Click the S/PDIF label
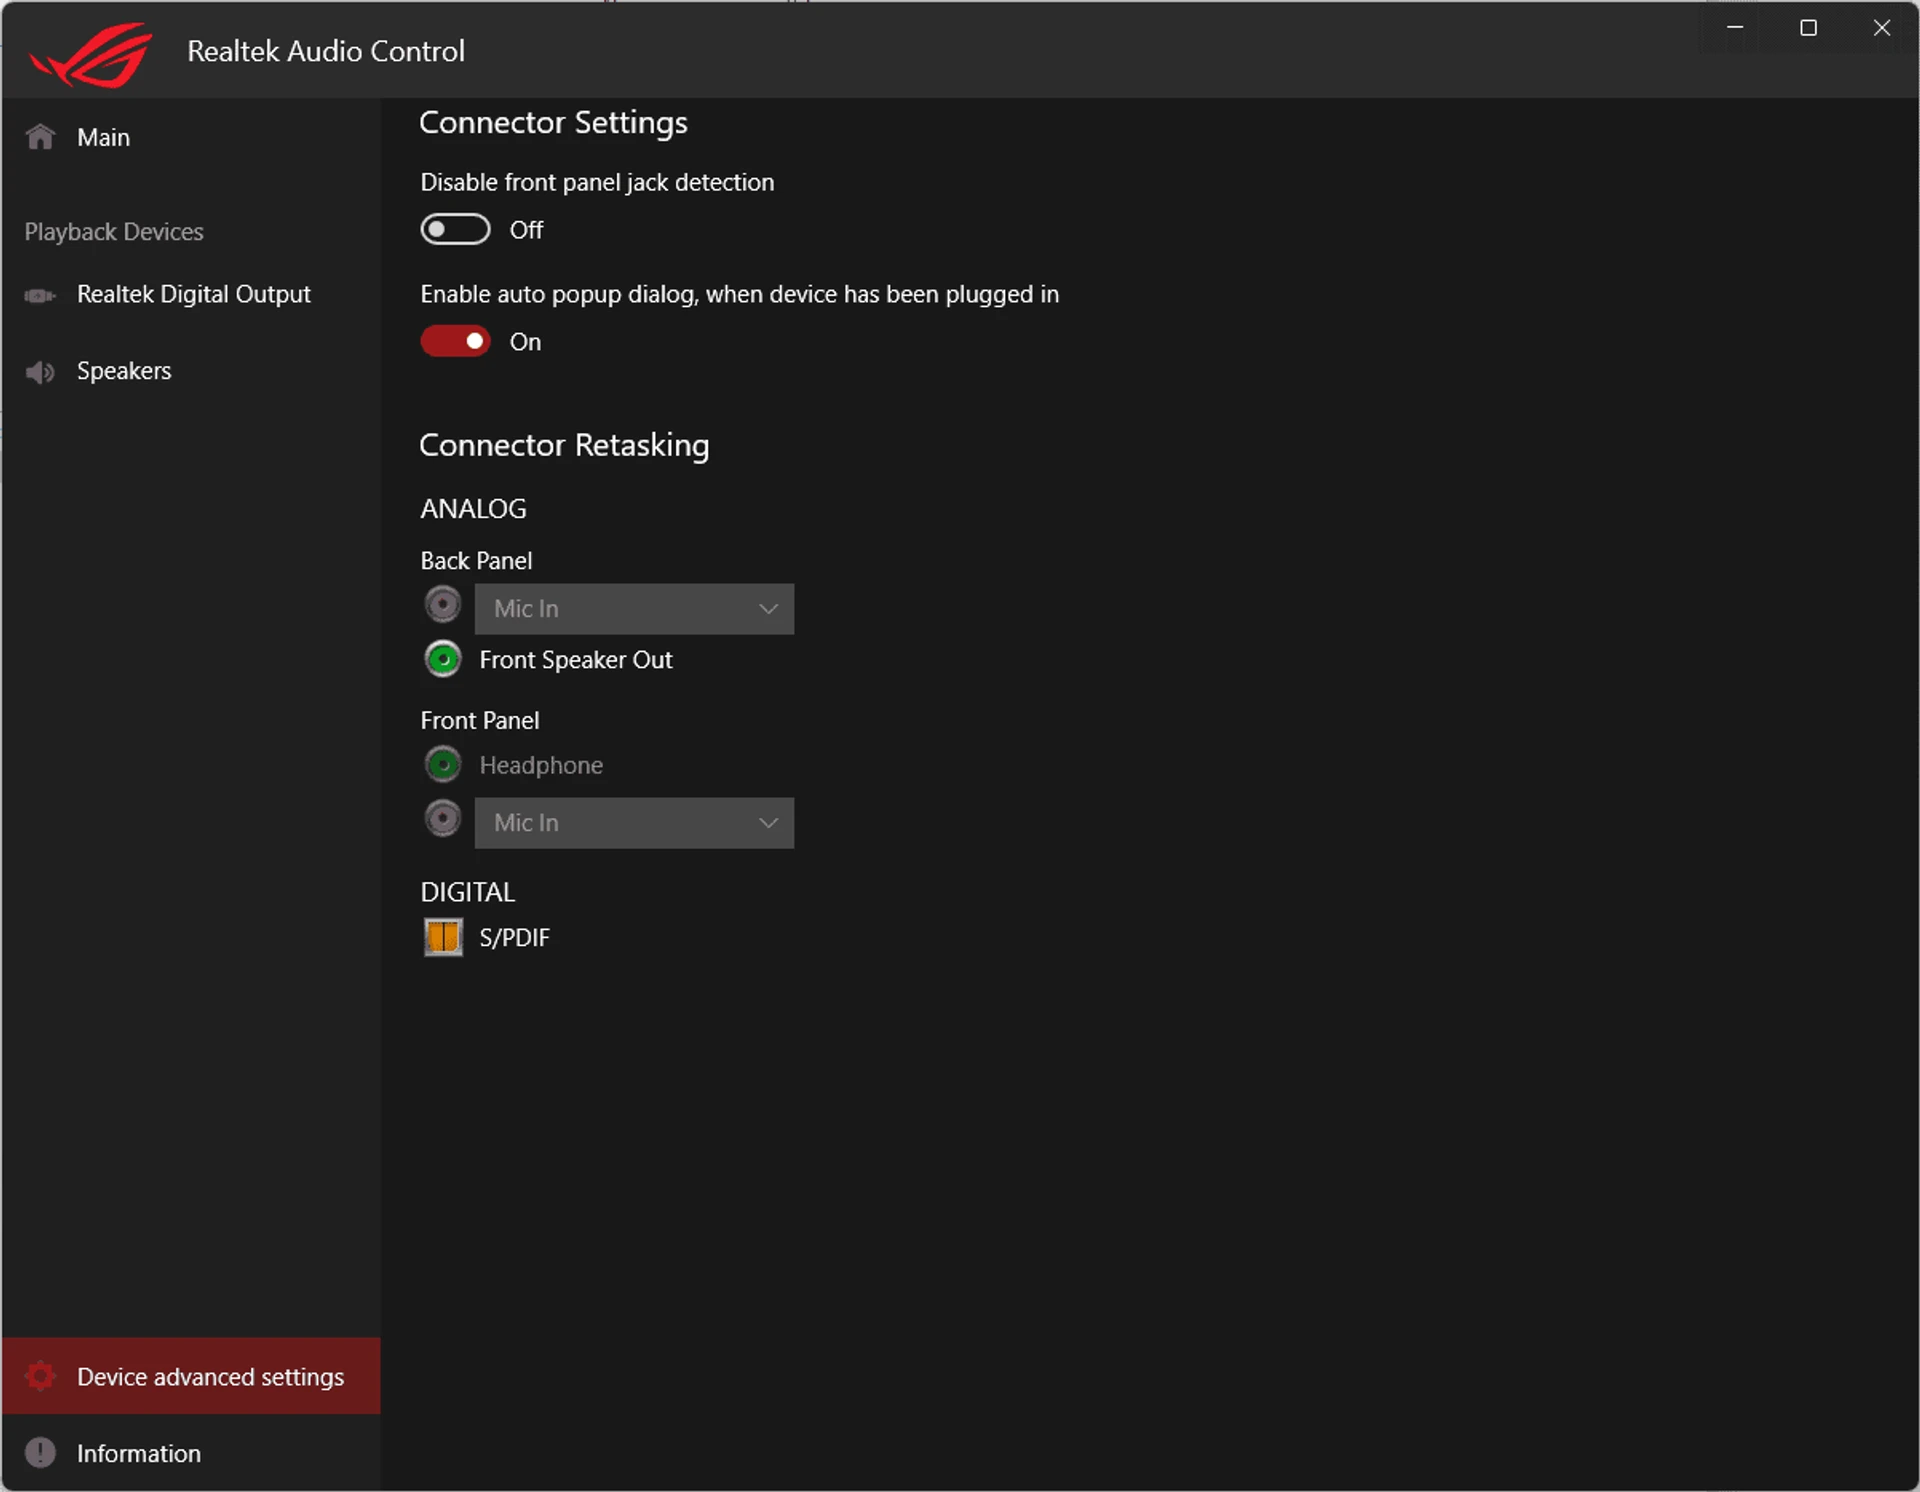 (515, 938)
